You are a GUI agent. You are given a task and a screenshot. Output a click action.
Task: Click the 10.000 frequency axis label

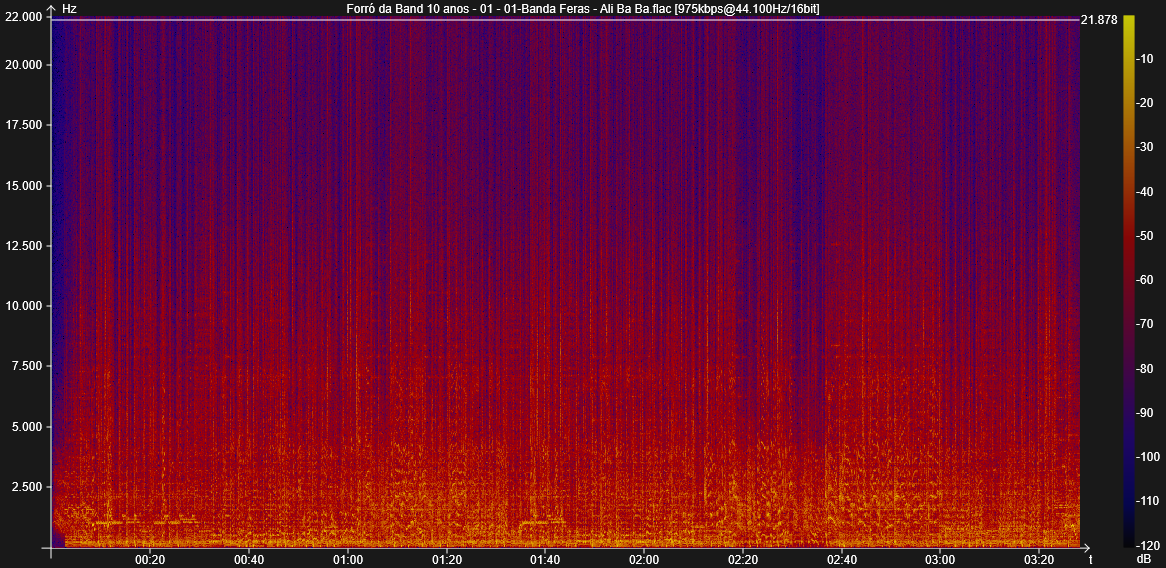point(22,306)
